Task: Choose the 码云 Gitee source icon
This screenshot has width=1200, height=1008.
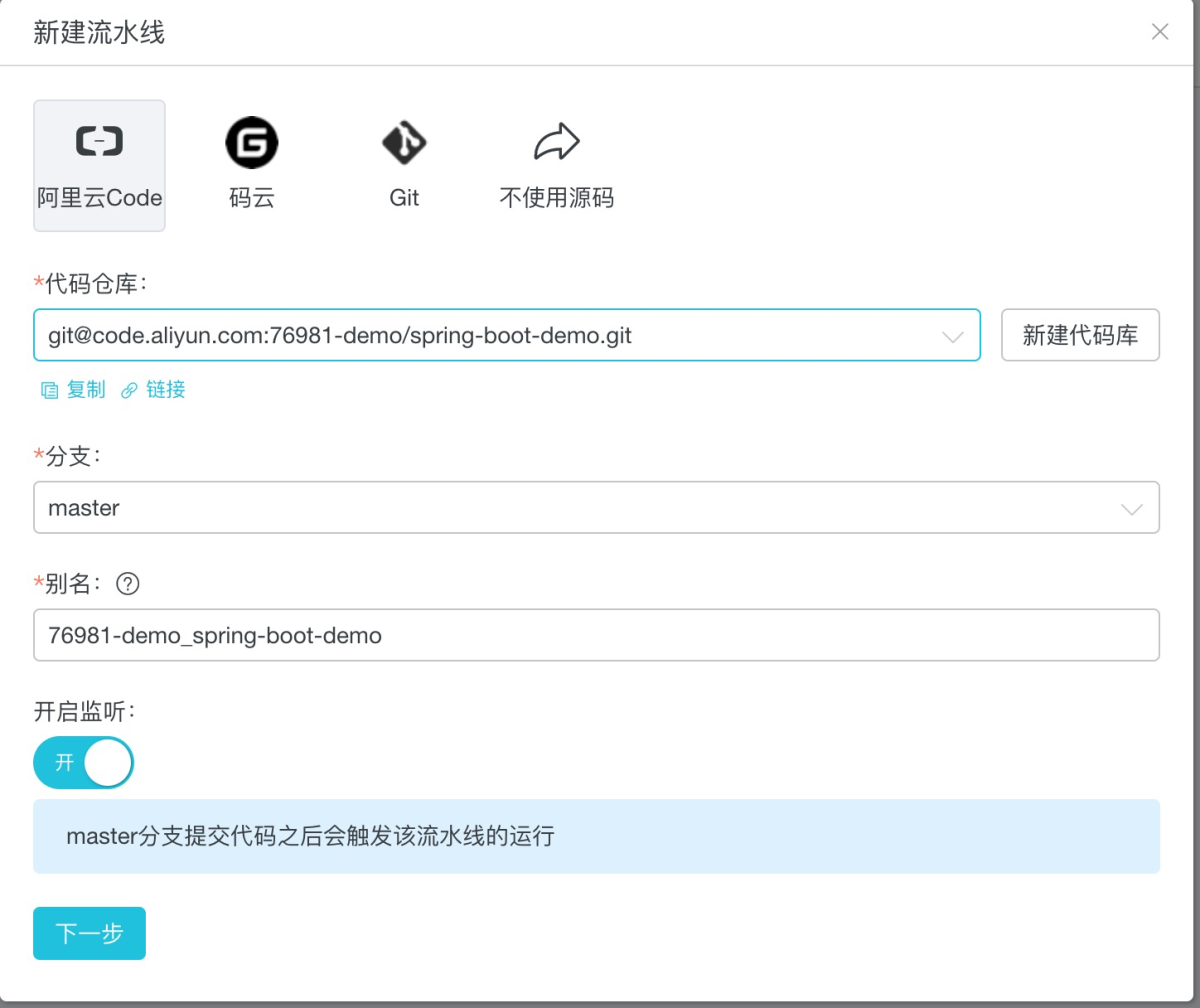Action: (252, 142)
